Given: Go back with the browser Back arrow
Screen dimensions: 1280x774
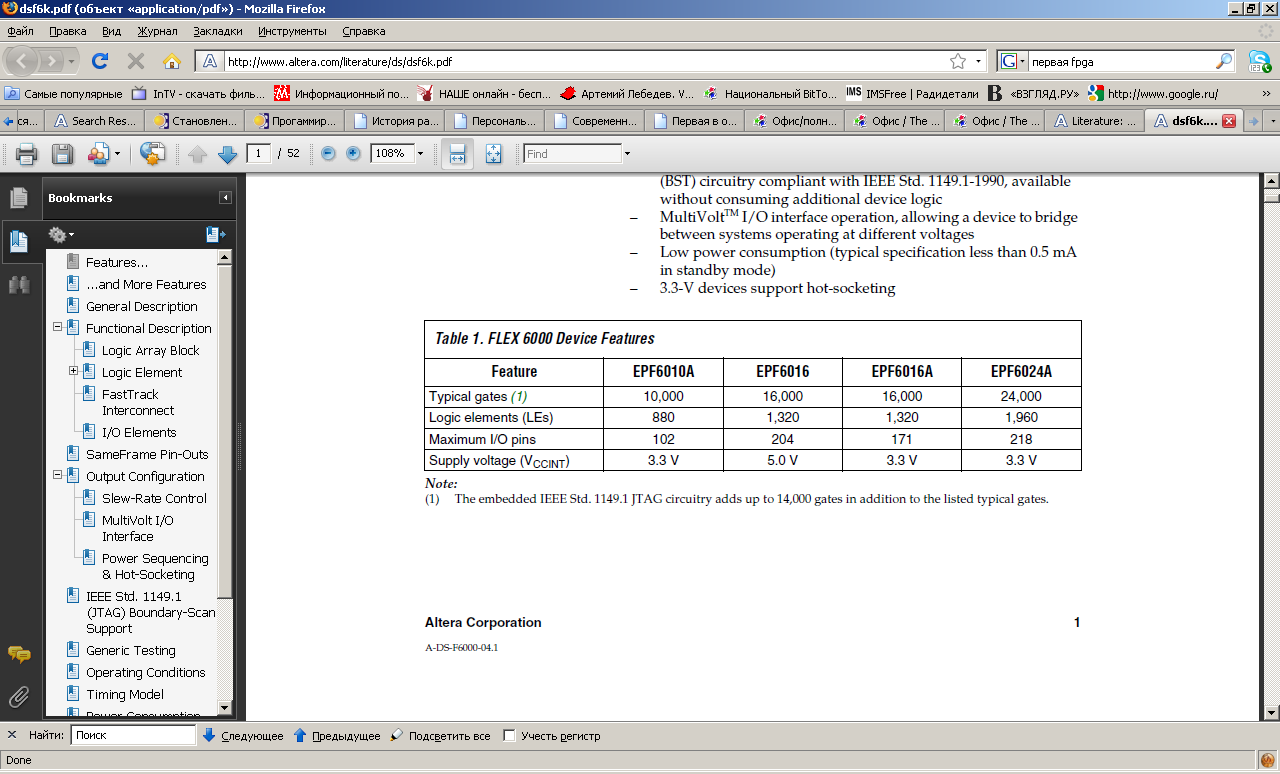Looking at the screenshot, I should point(23,61).
